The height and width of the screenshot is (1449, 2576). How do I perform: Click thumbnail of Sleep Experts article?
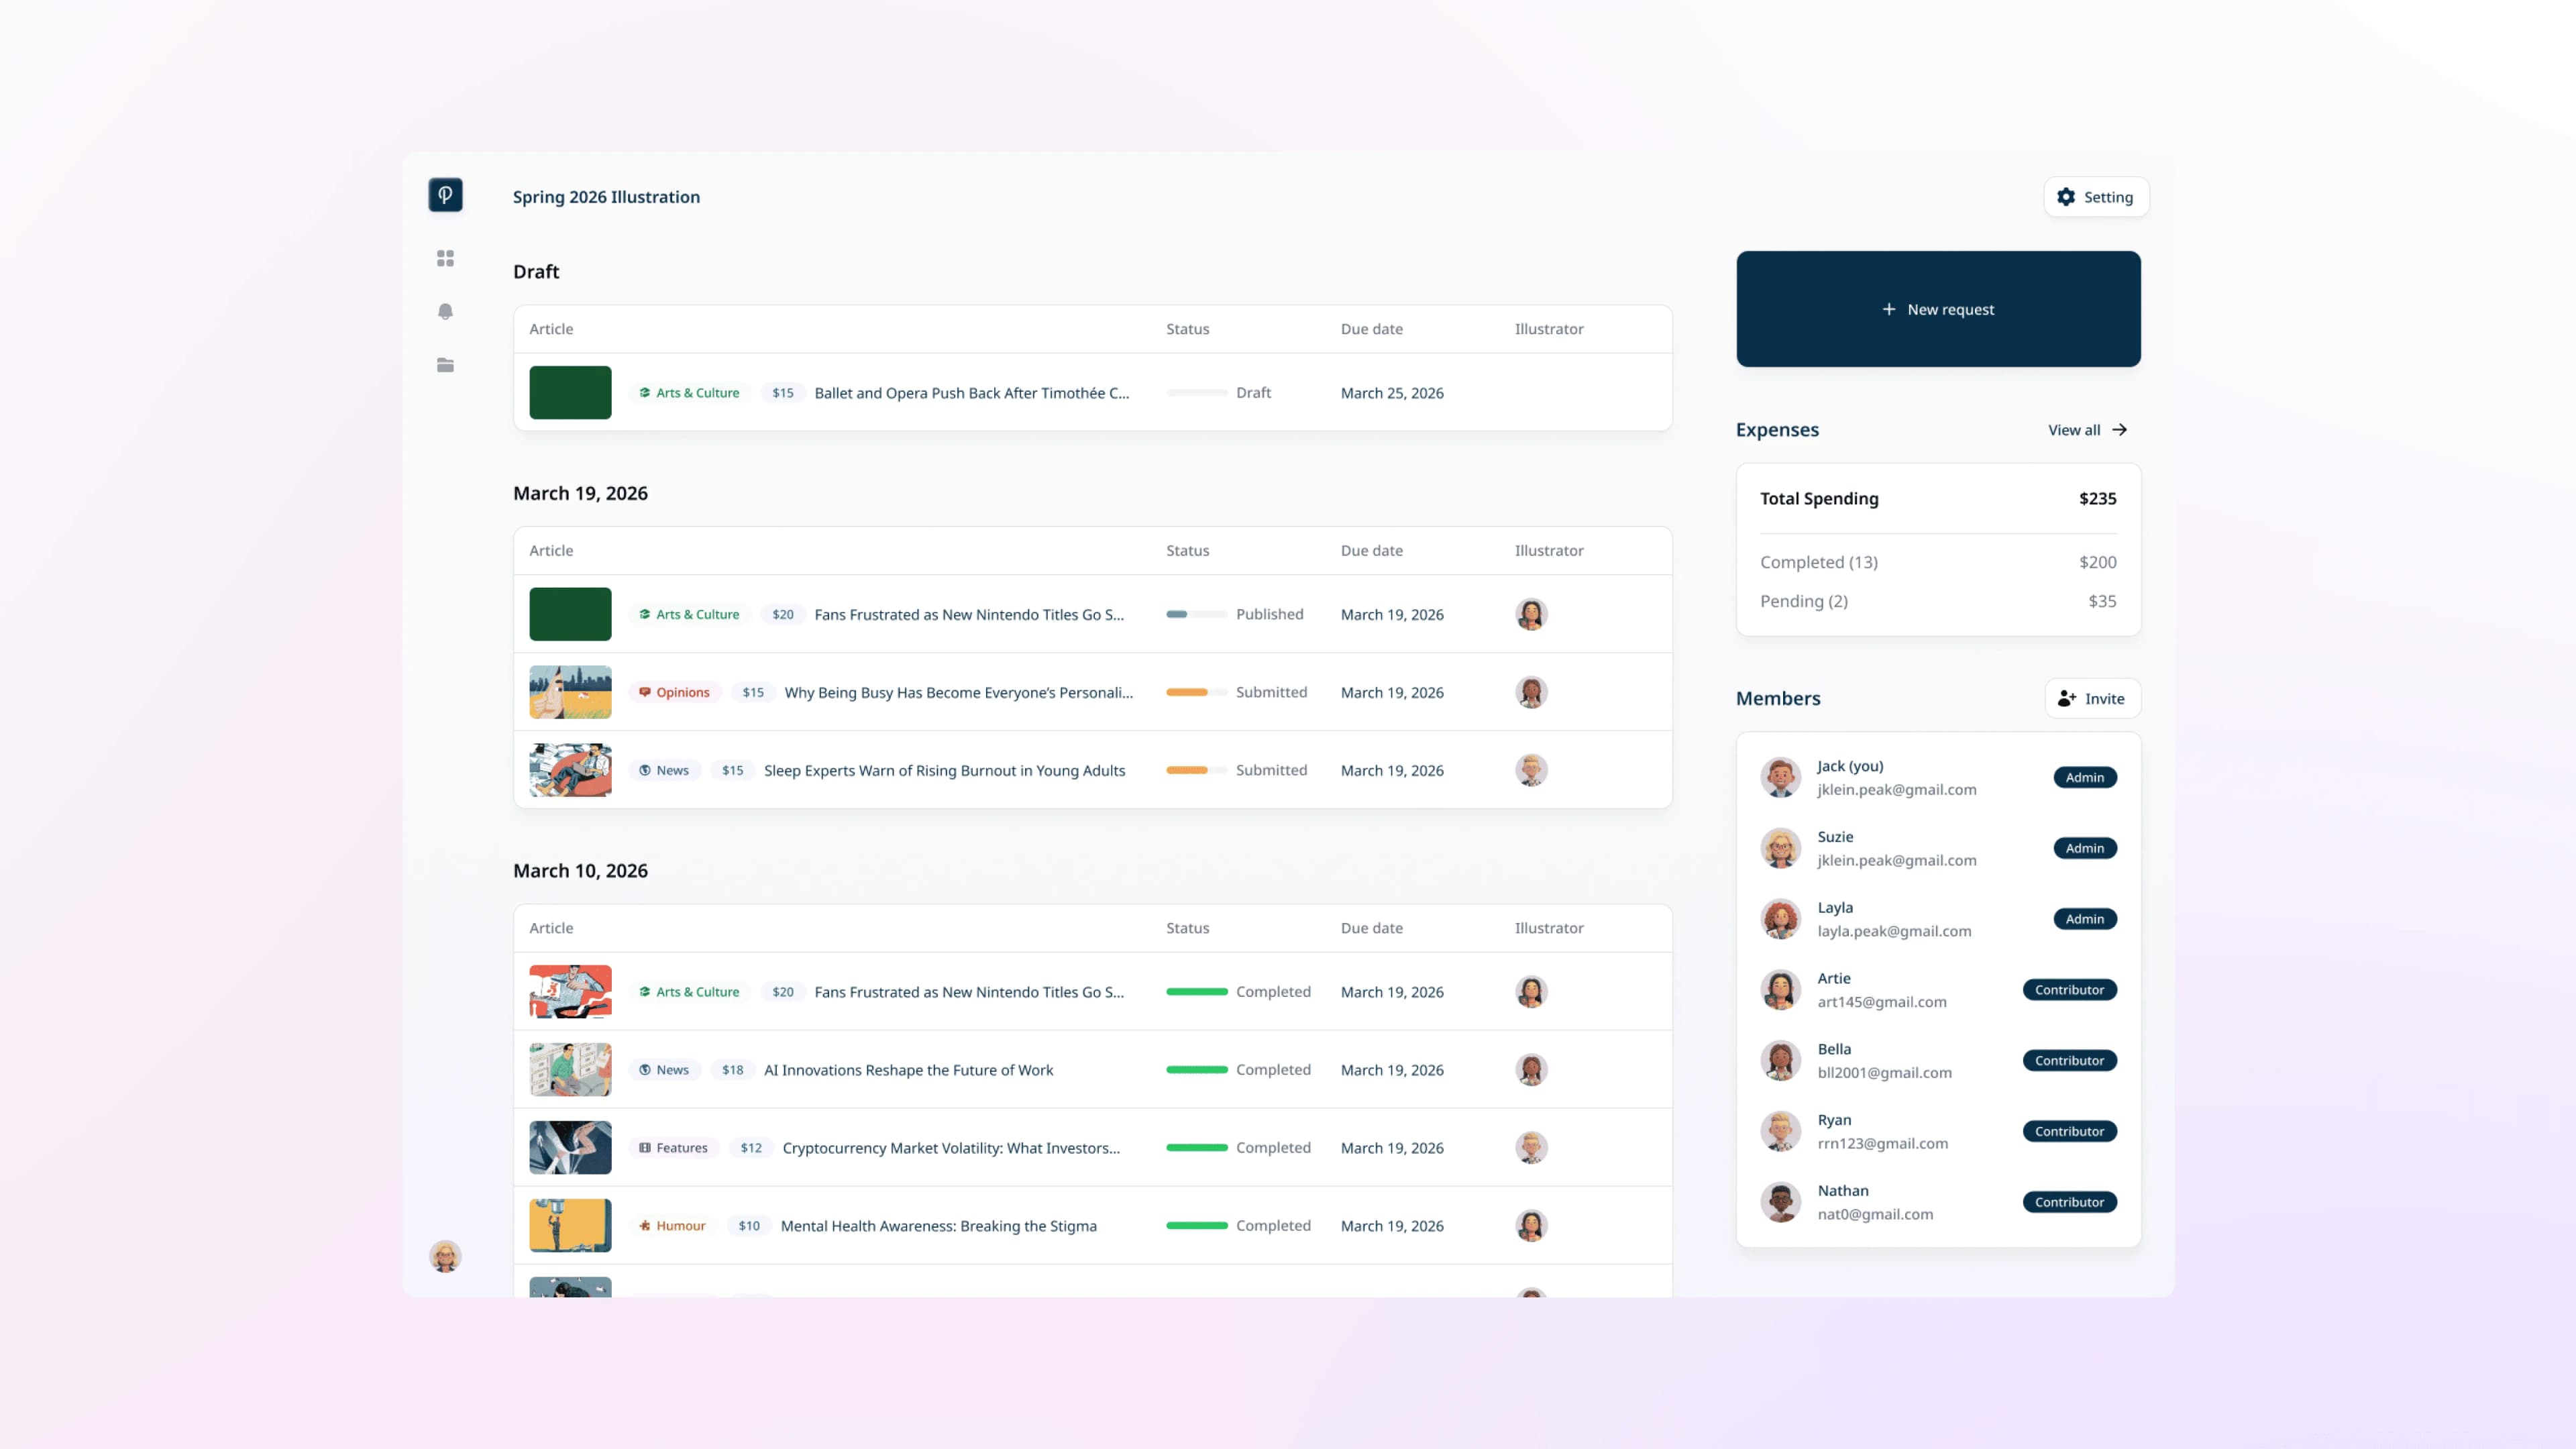tap(570, 770)
